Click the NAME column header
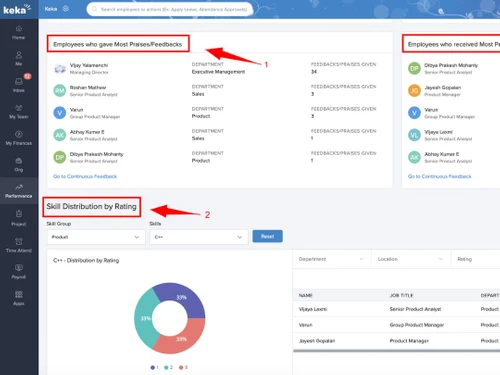 (306, 295)
